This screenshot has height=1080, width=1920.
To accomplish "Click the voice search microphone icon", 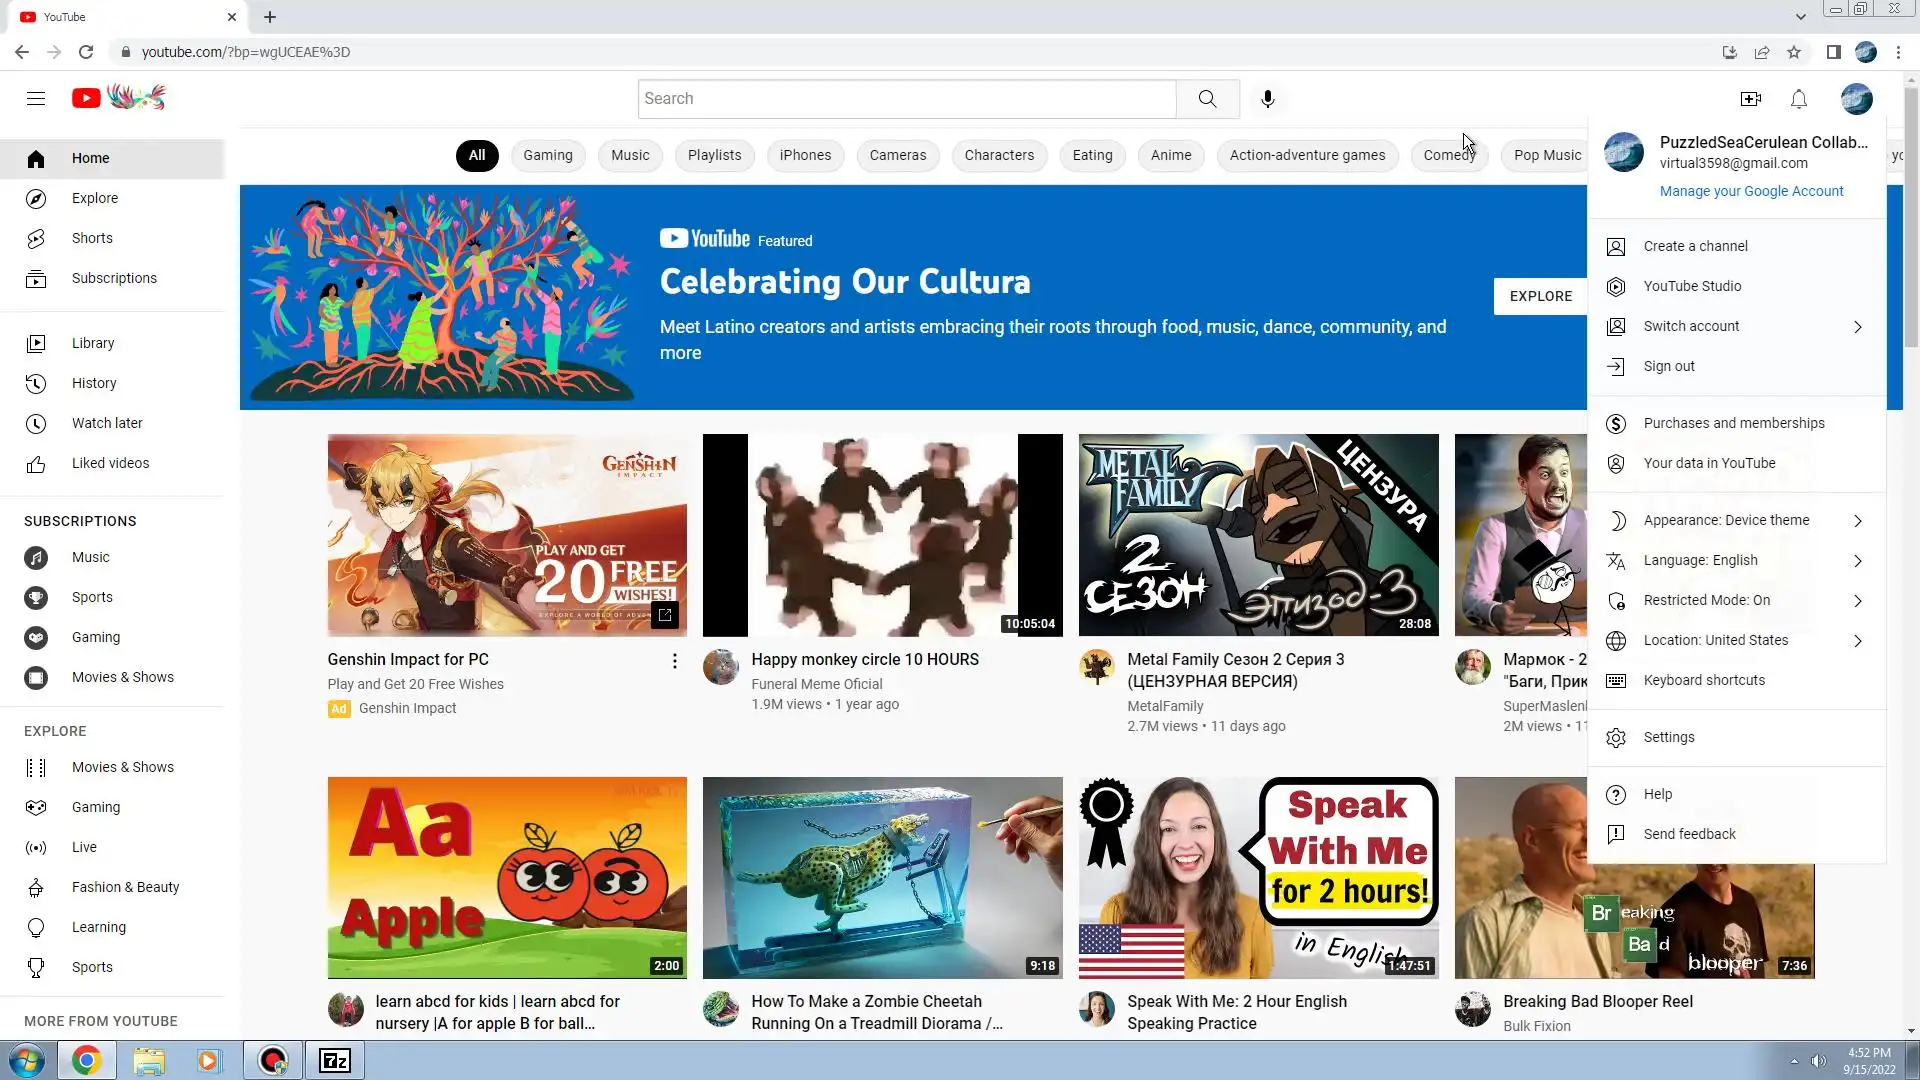I will pyautogui.click(x=1267, y=99).
